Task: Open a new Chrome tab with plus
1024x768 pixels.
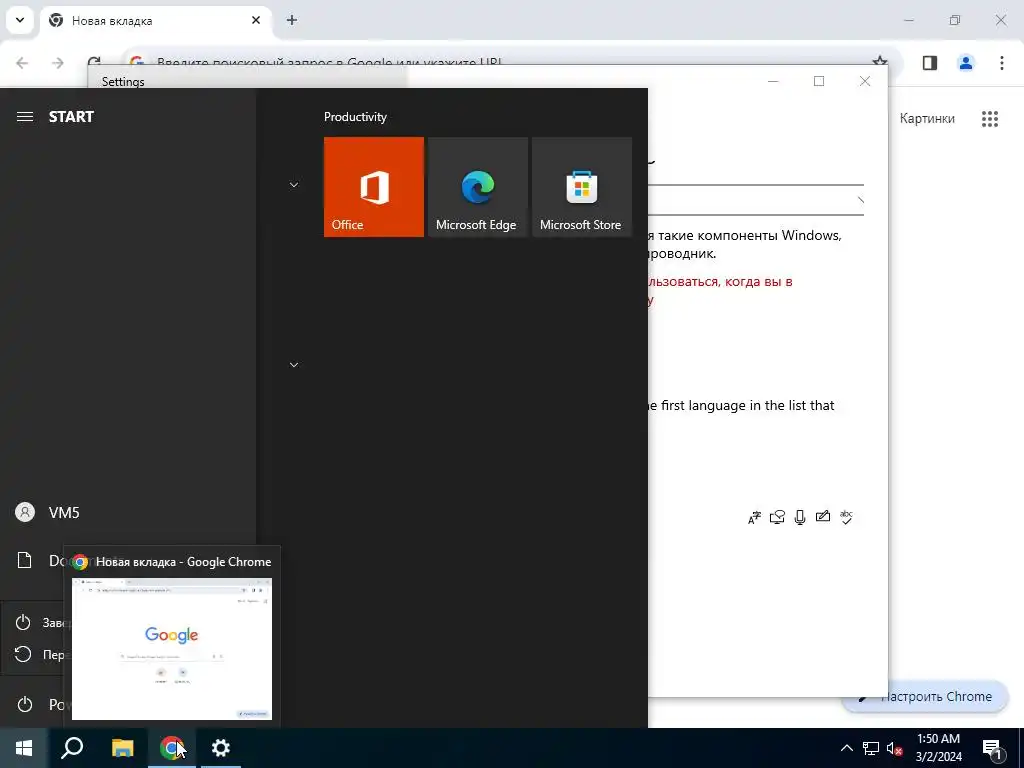Action: 292,20
